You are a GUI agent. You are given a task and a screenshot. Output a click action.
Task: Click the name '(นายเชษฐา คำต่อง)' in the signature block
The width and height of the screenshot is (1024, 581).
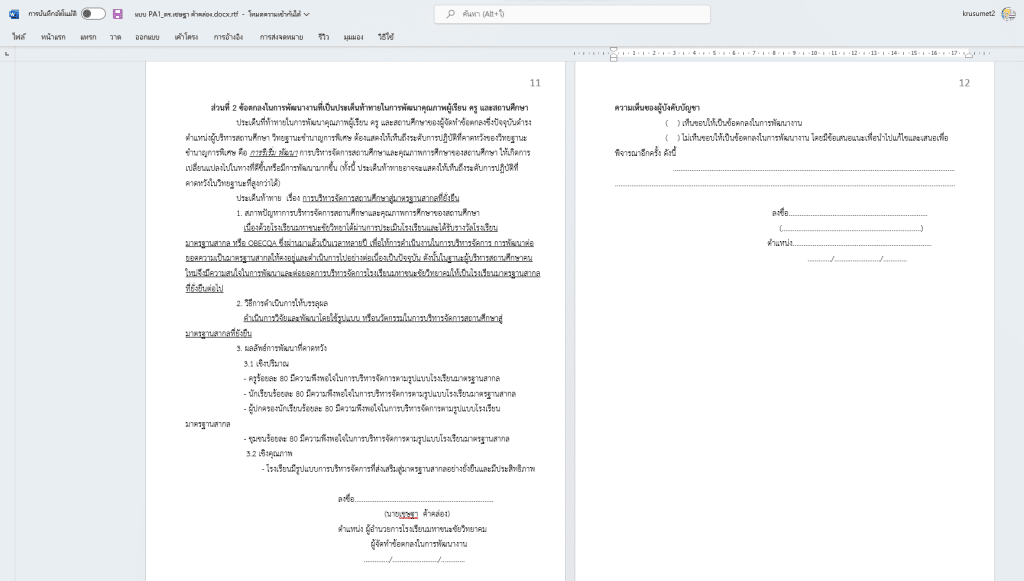tap(417, 514)
